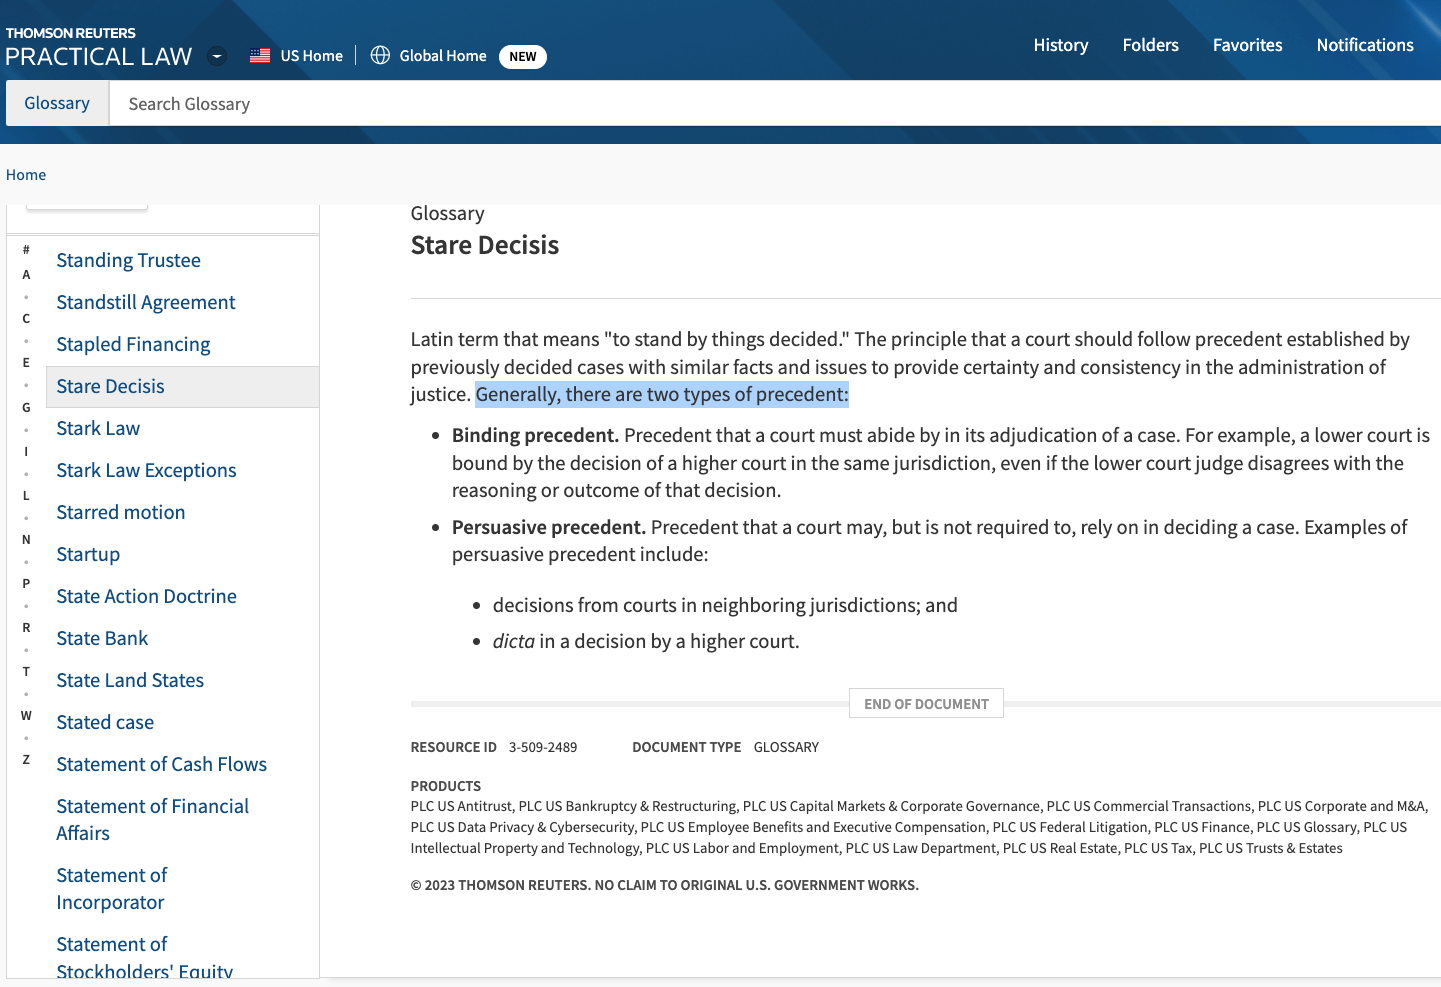Image resolution: width=1441 pixels, height=987 pixels.
Task: Open the Statement of Cash Flows entry
Action: tap(161, 764)
